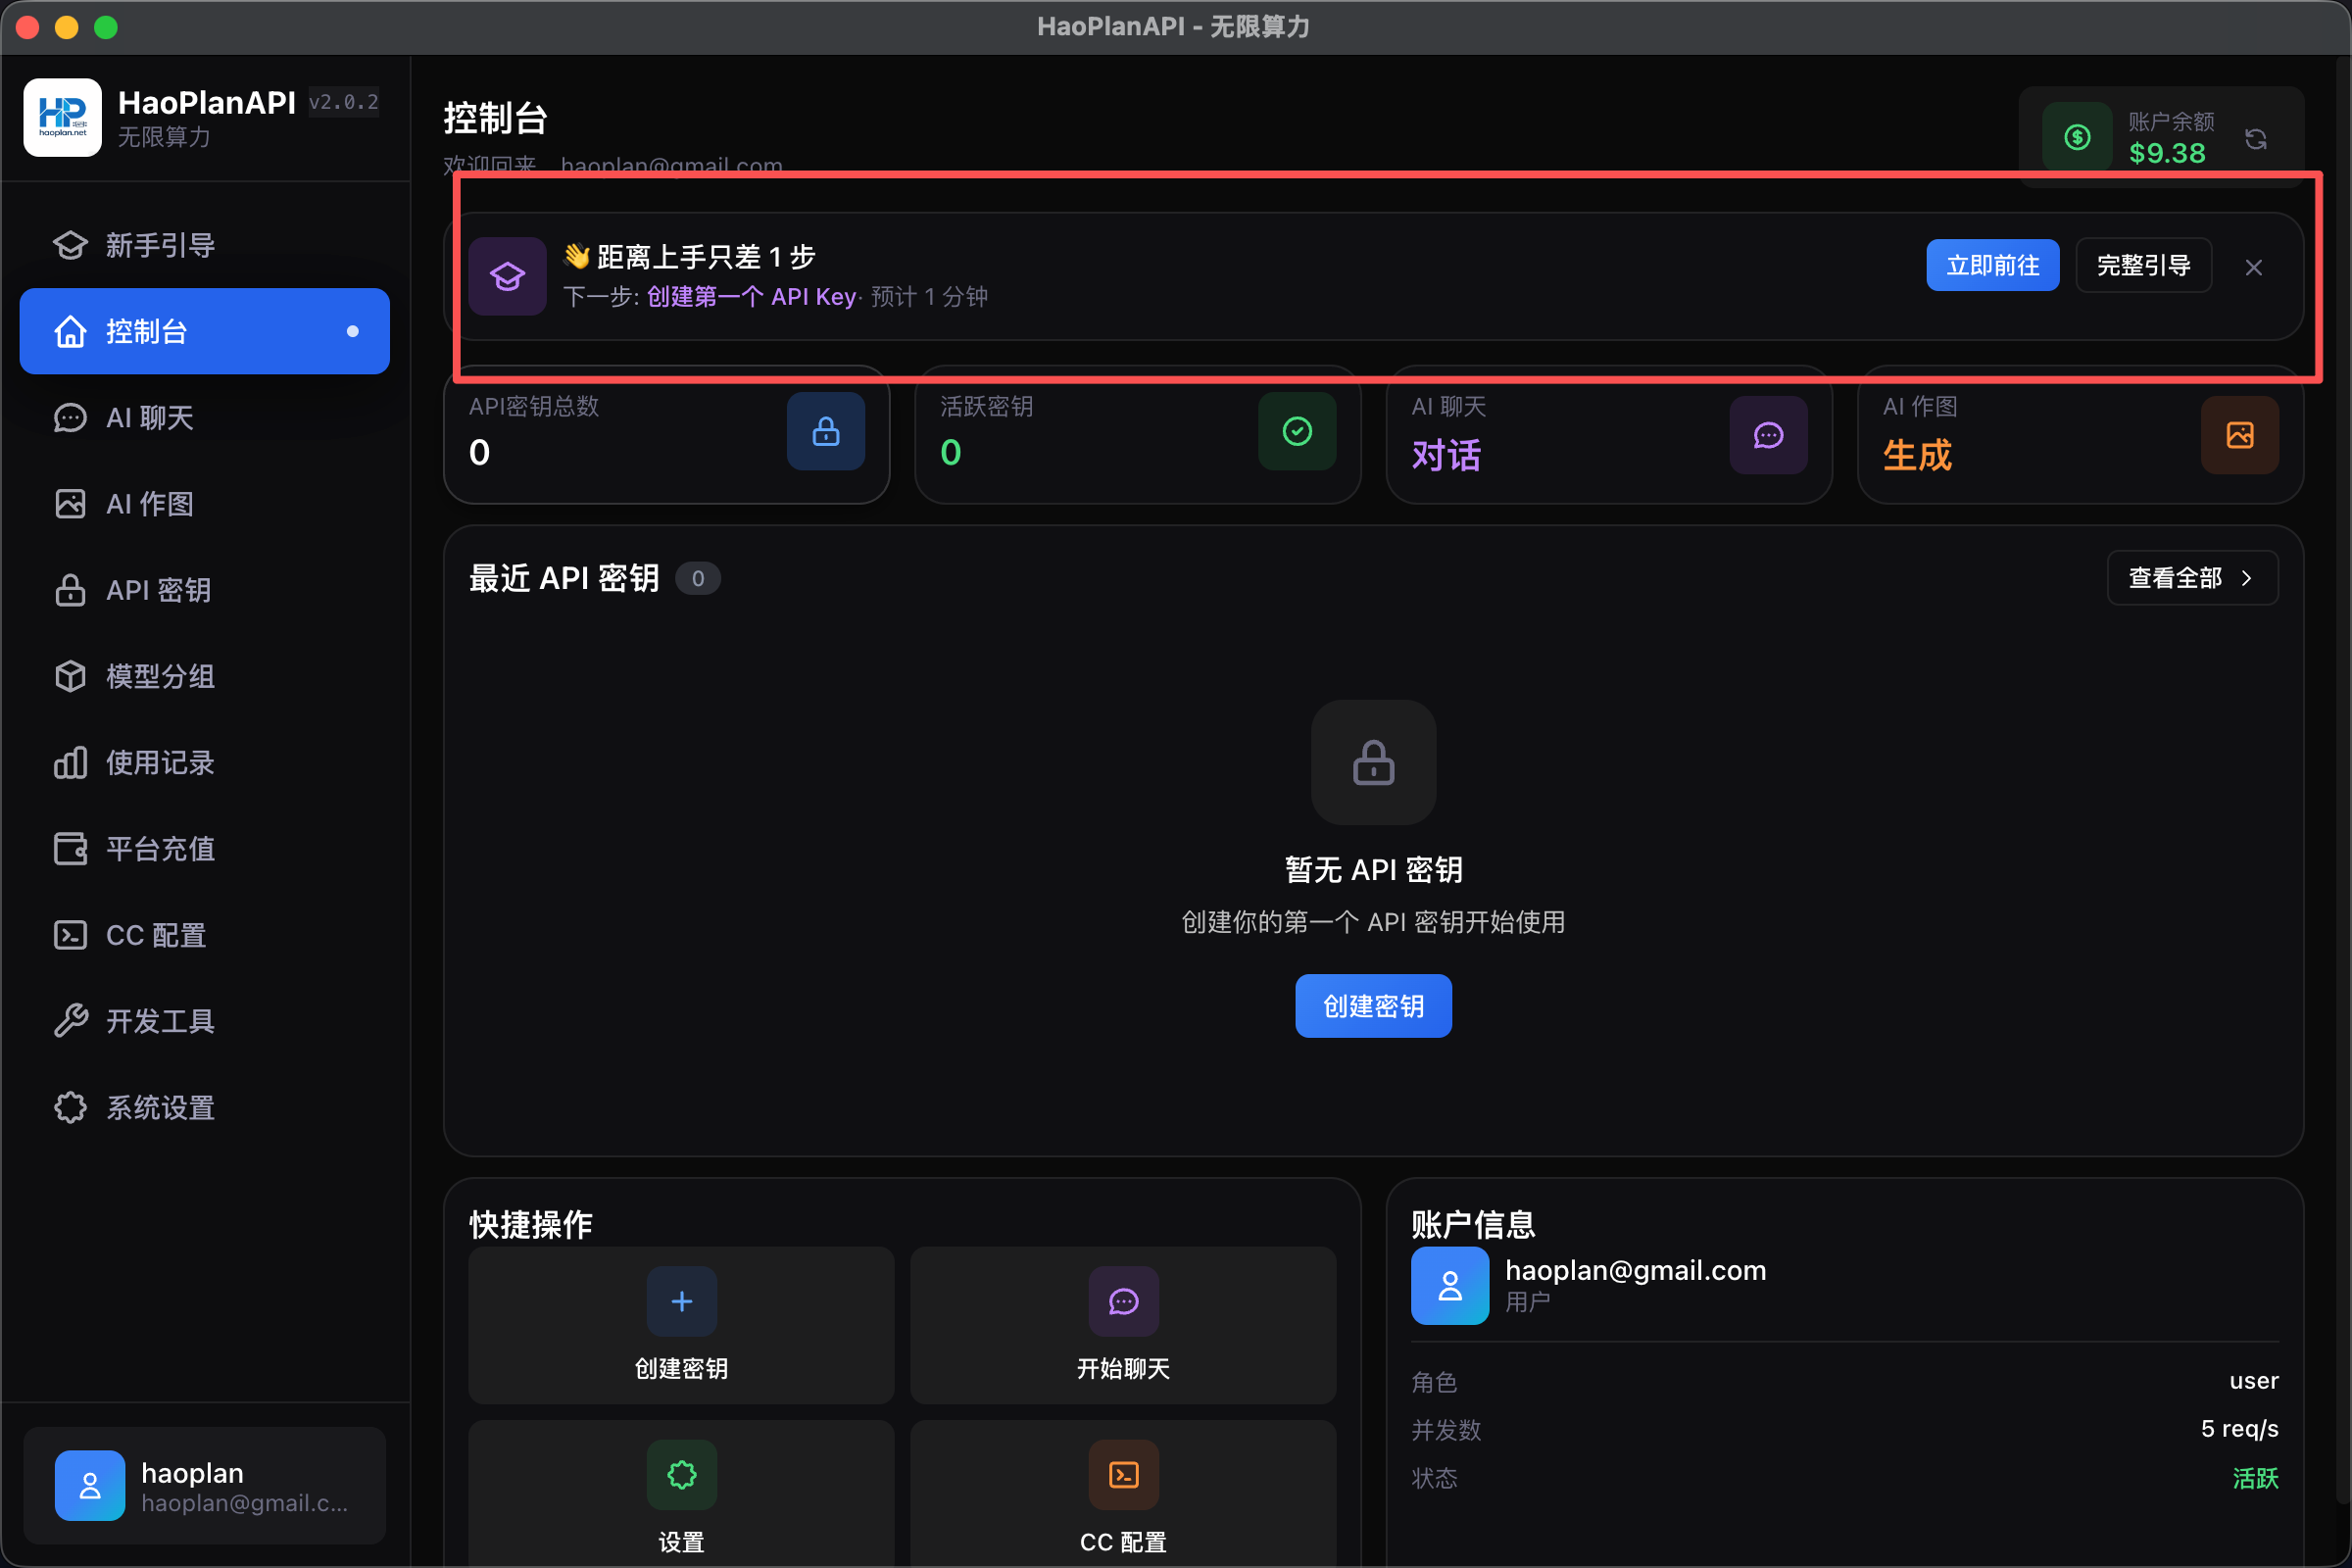Click the check icon in 活跃密钥 card
Screen dimensions: 2352x1568
1297,431
